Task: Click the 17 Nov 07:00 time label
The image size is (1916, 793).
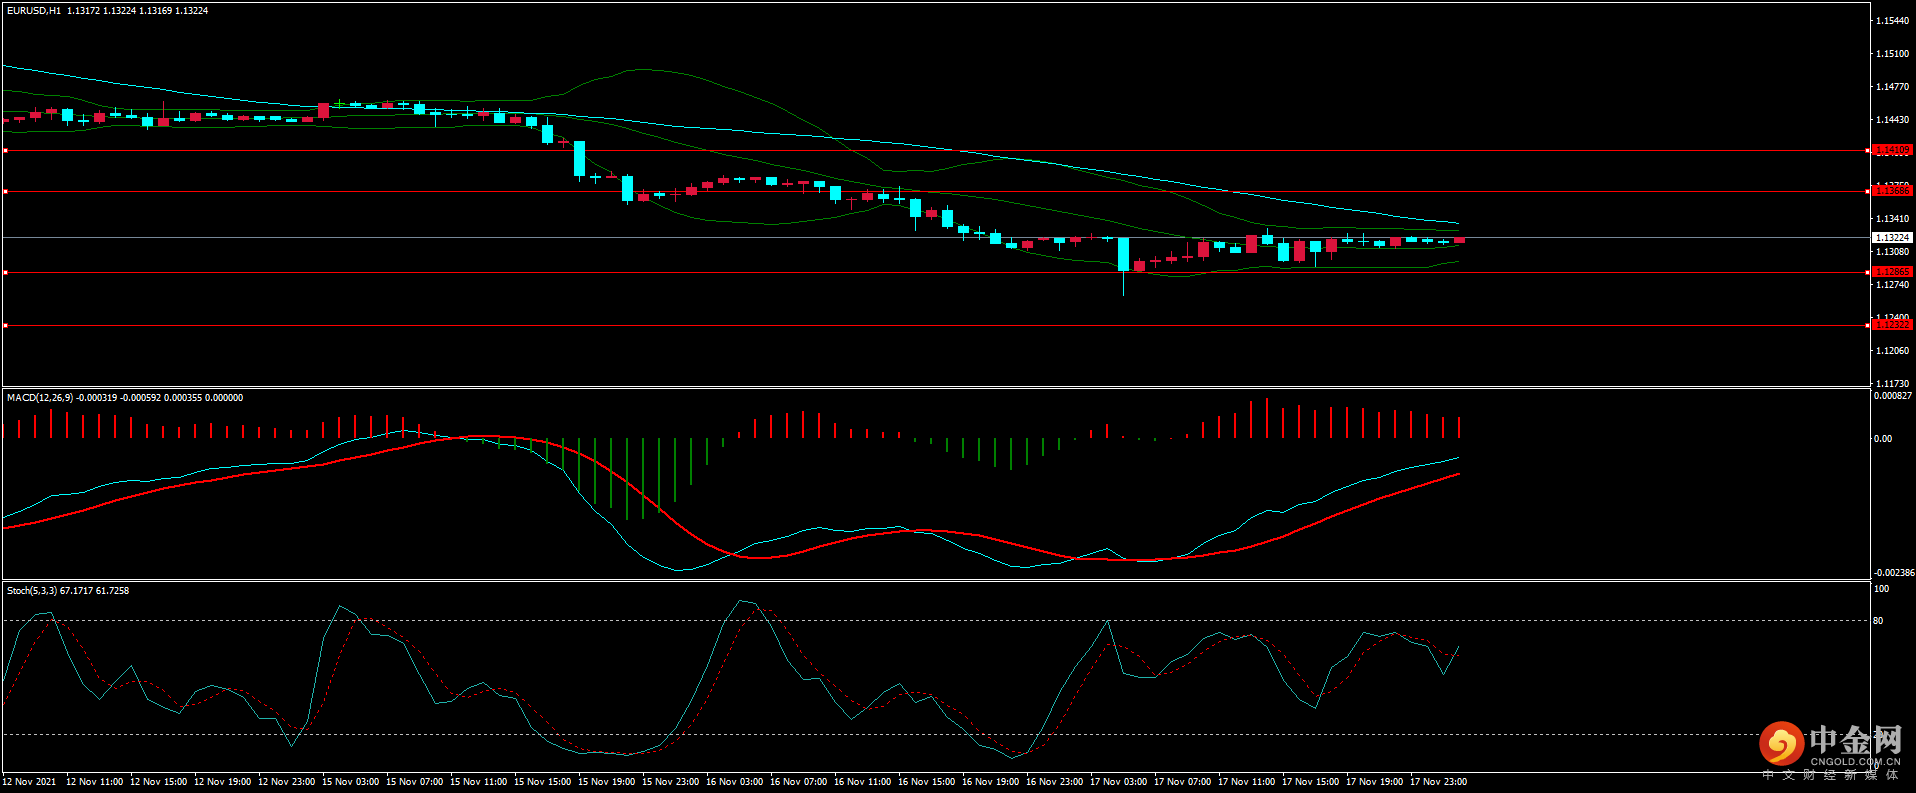Action: tap(1183, 782)
